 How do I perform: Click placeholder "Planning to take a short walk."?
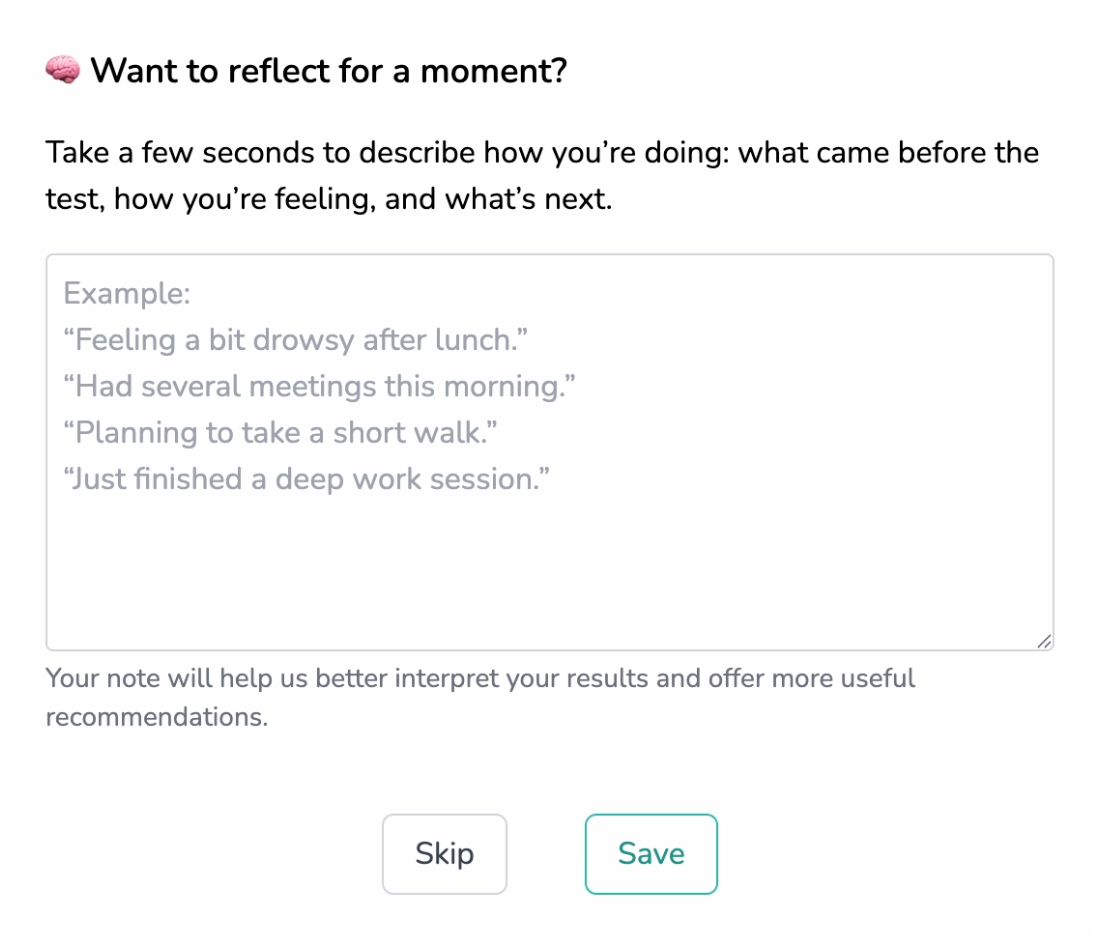click(x=281, y=433)
